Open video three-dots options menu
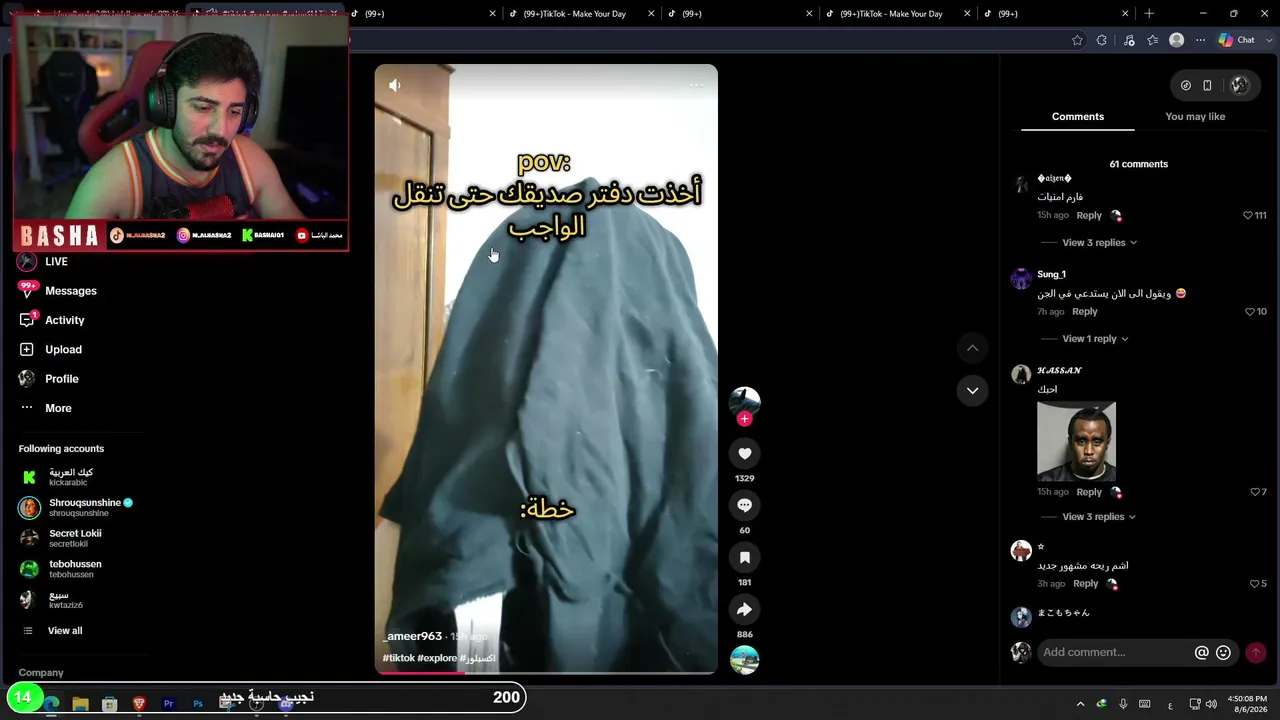The width and height of the screenshot is (1280, 720). coord(696,85)
